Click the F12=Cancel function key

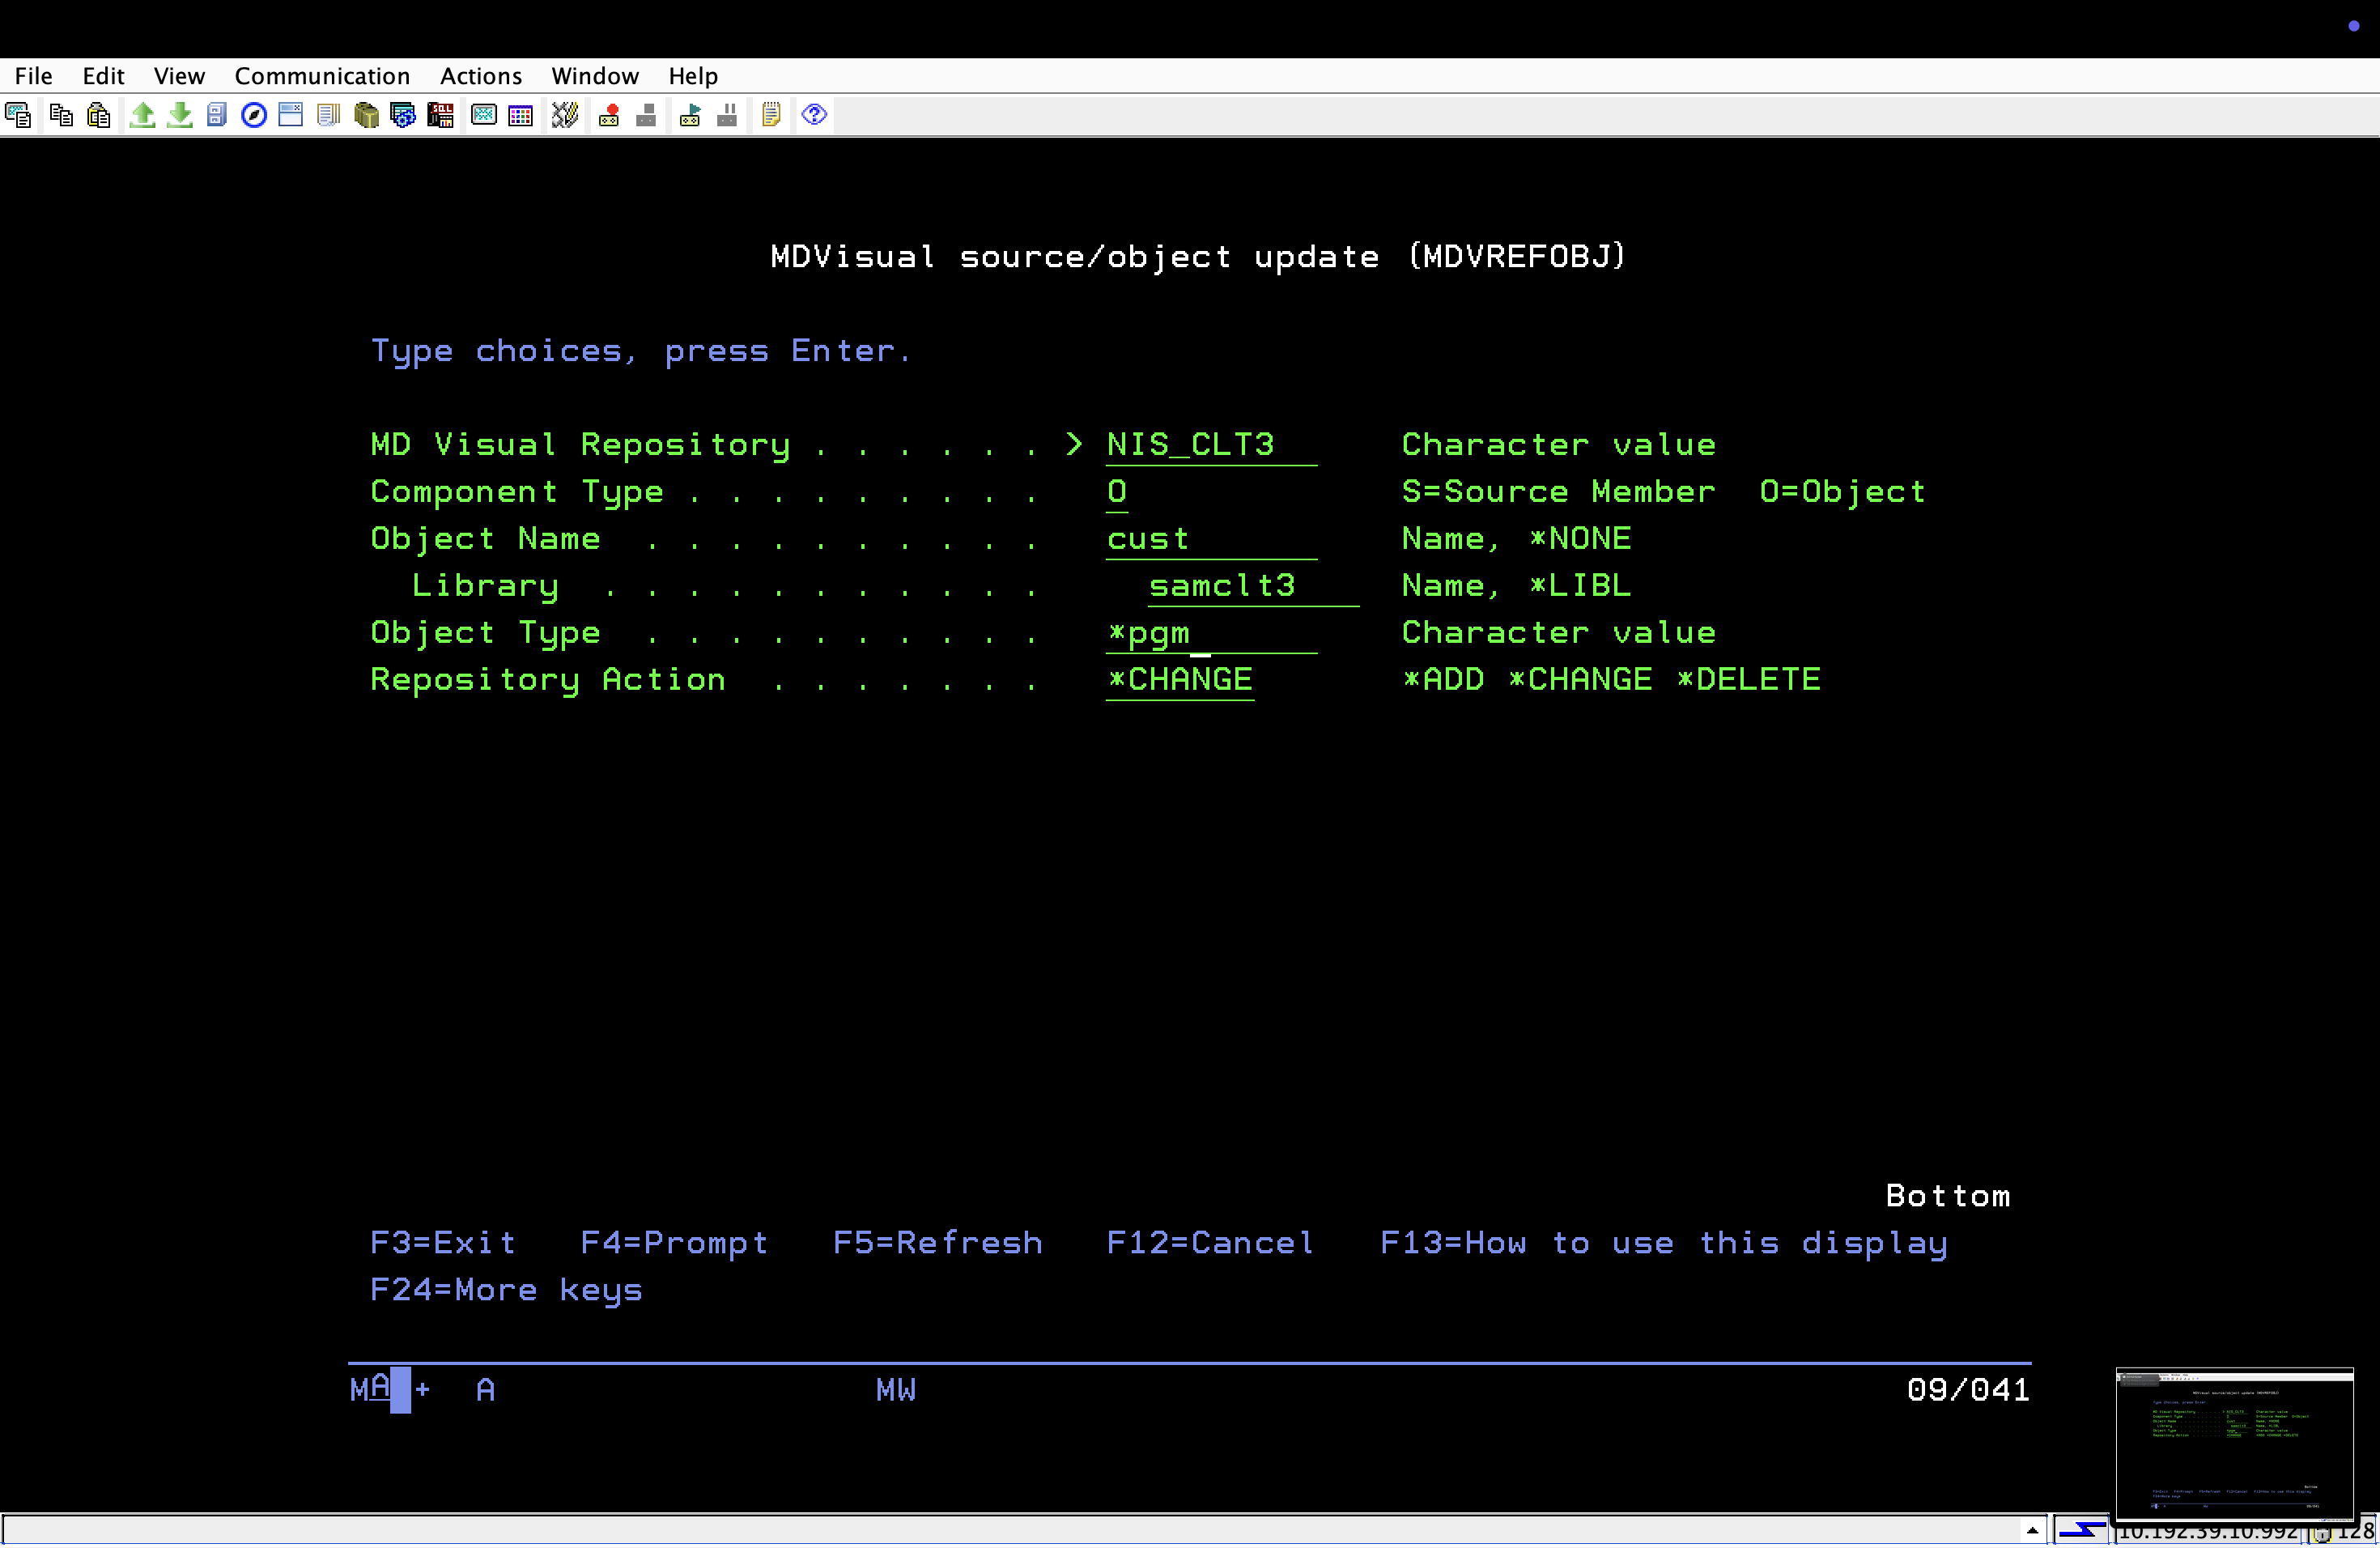point(1210,1244)
